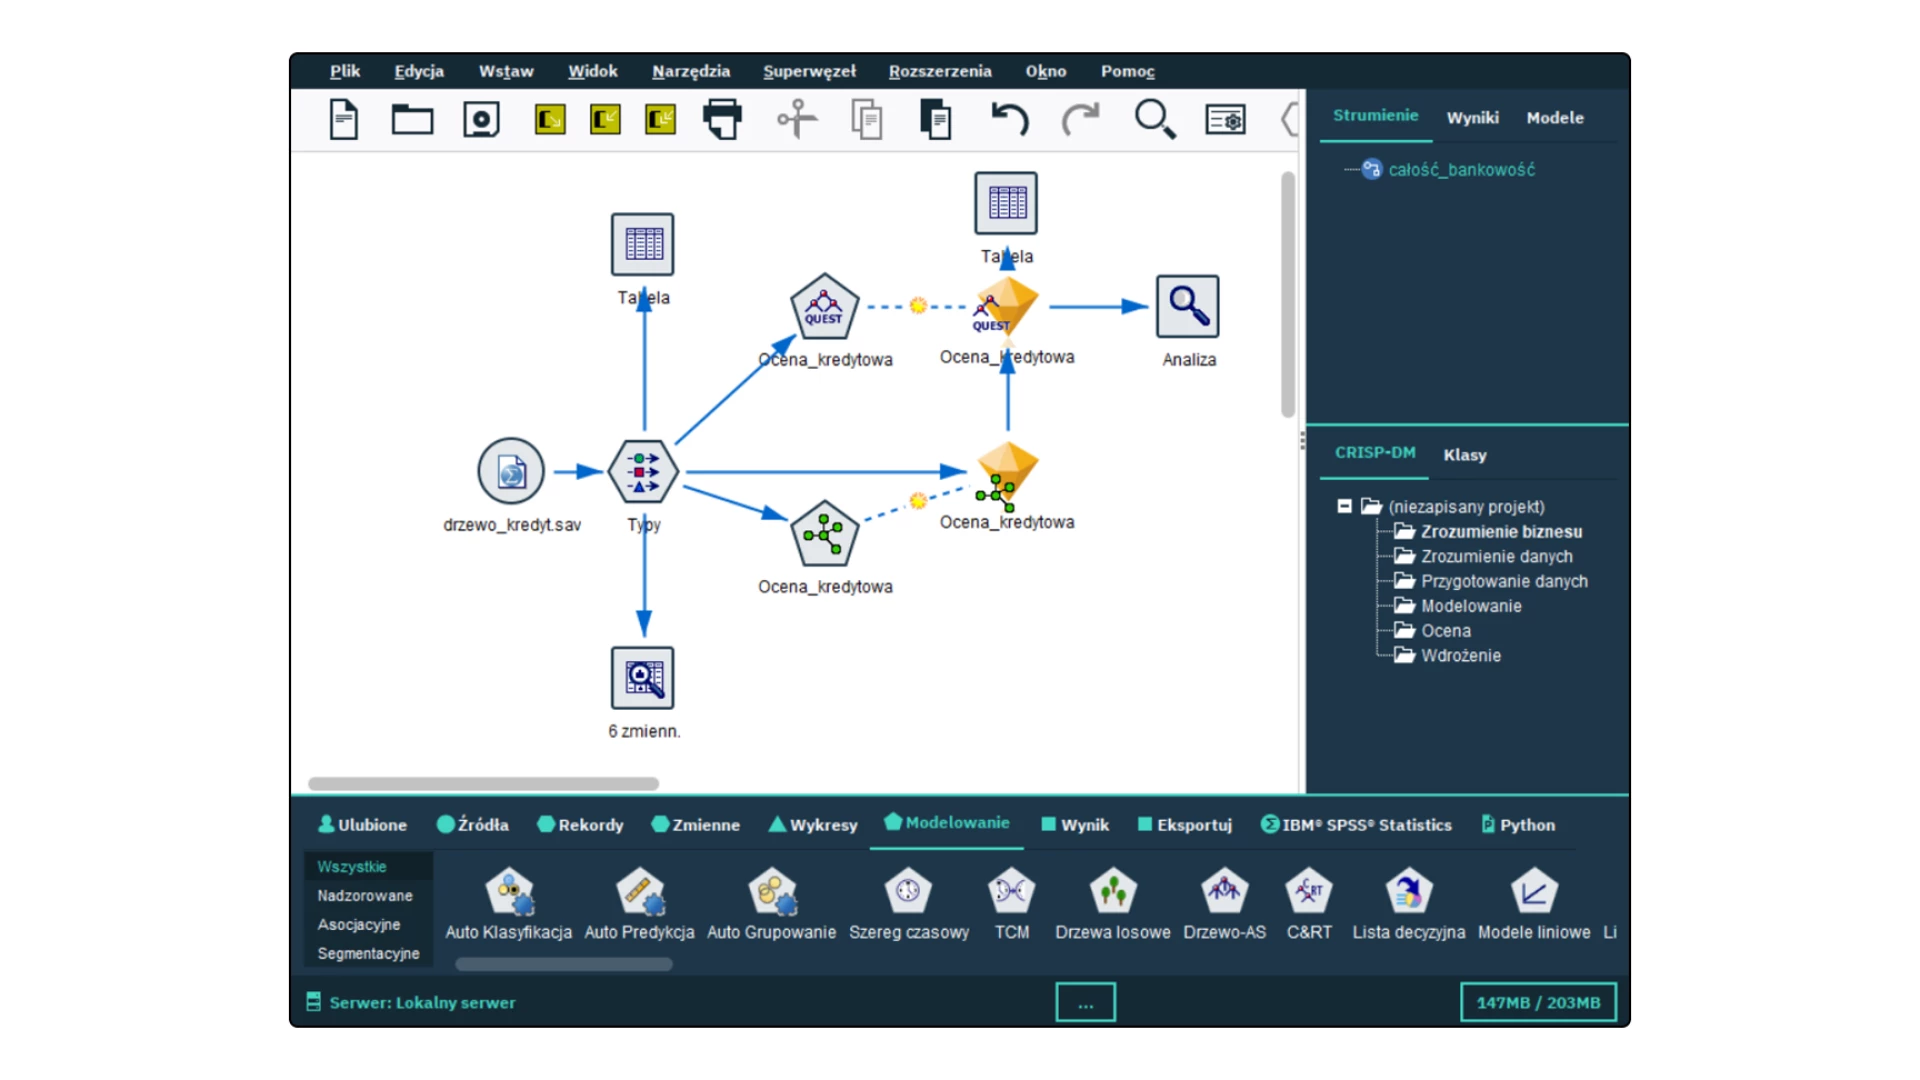Filter palette by Nadzorowane models

(365, 896)
